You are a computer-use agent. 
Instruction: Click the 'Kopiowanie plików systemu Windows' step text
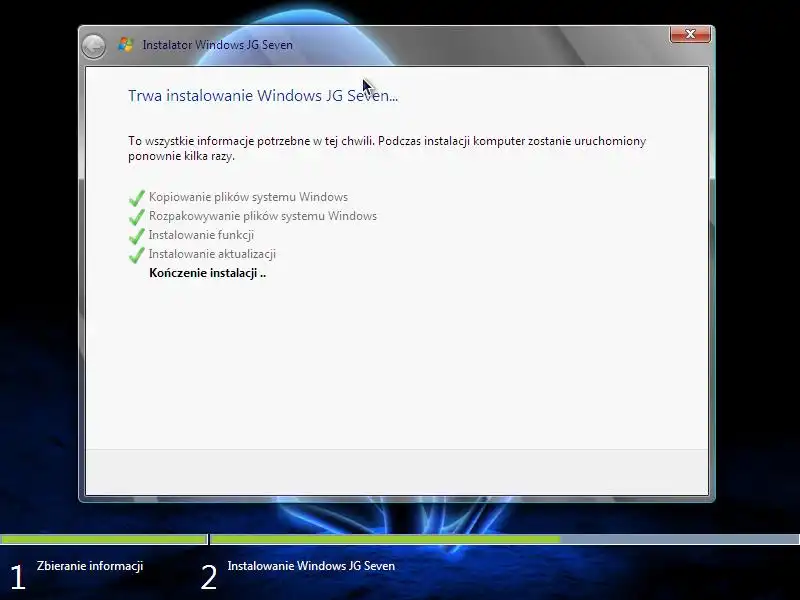tap(248, 197)
